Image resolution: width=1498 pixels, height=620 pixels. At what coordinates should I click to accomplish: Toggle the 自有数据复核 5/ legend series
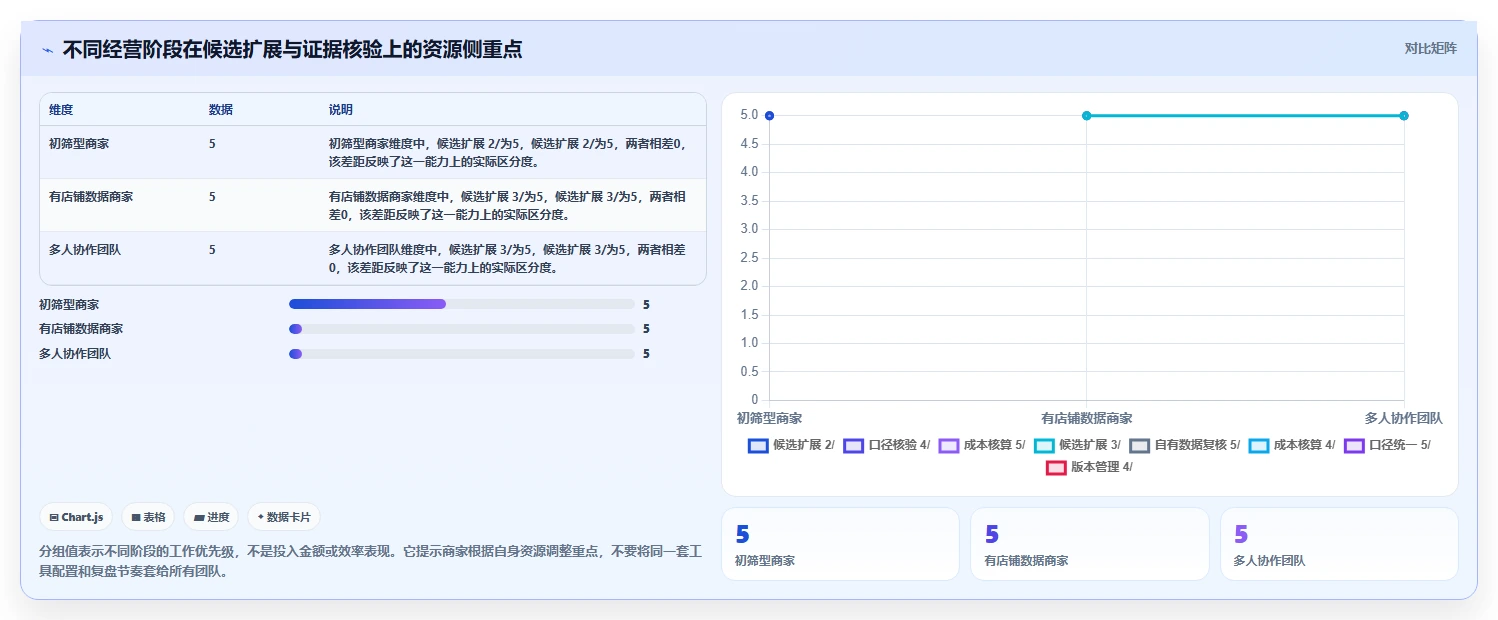[1185, 445]
